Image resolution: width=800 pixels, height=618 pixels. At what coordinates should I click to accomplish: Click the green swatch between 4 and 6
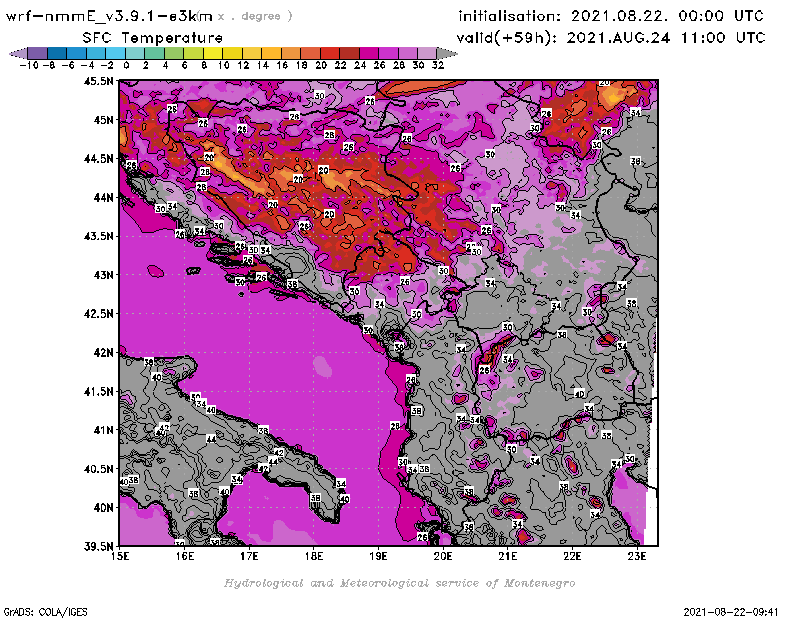(173, 53)
